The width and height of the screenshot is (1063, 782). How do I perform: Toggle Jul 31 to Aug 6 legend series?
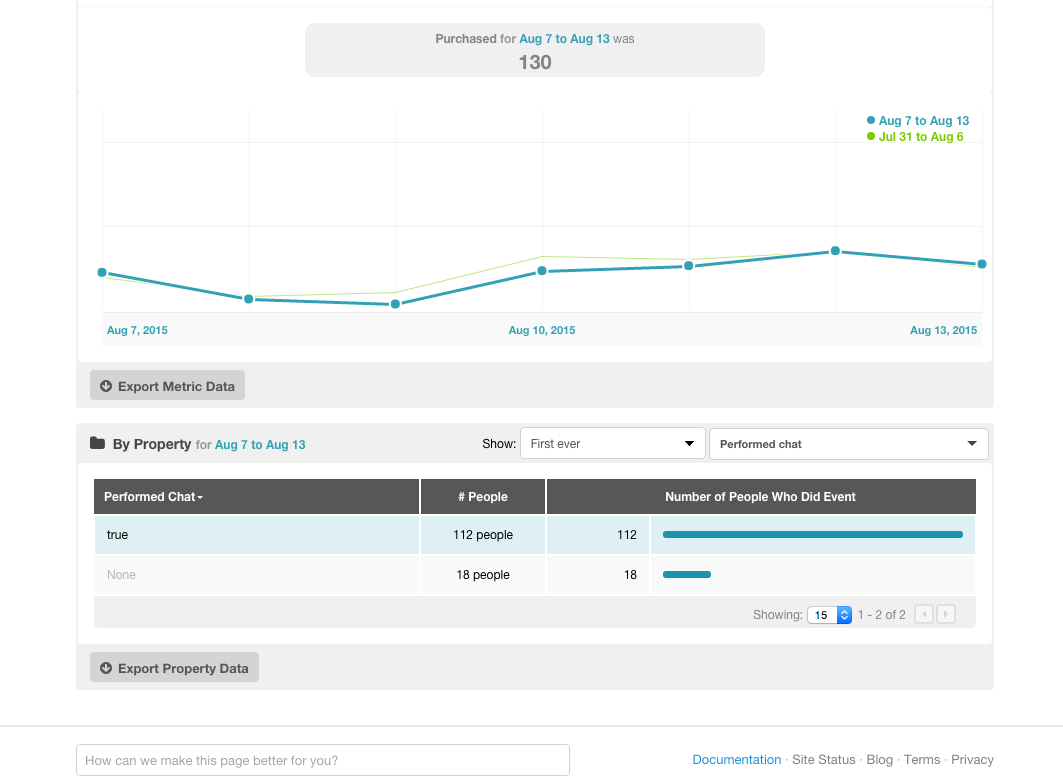pyautogui.click(x=915, y=137)
